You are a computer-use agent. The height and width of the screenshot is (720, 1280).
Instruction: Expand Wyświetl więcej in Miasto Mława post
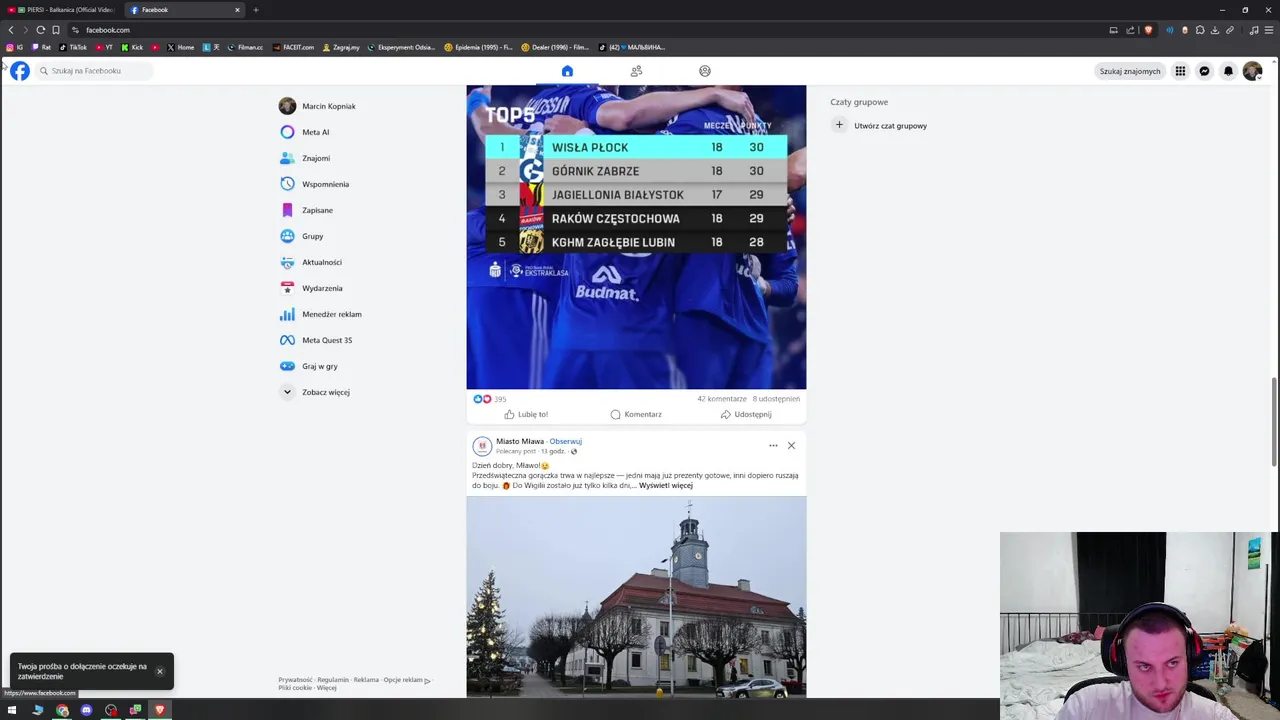click(x=666, y=485)
